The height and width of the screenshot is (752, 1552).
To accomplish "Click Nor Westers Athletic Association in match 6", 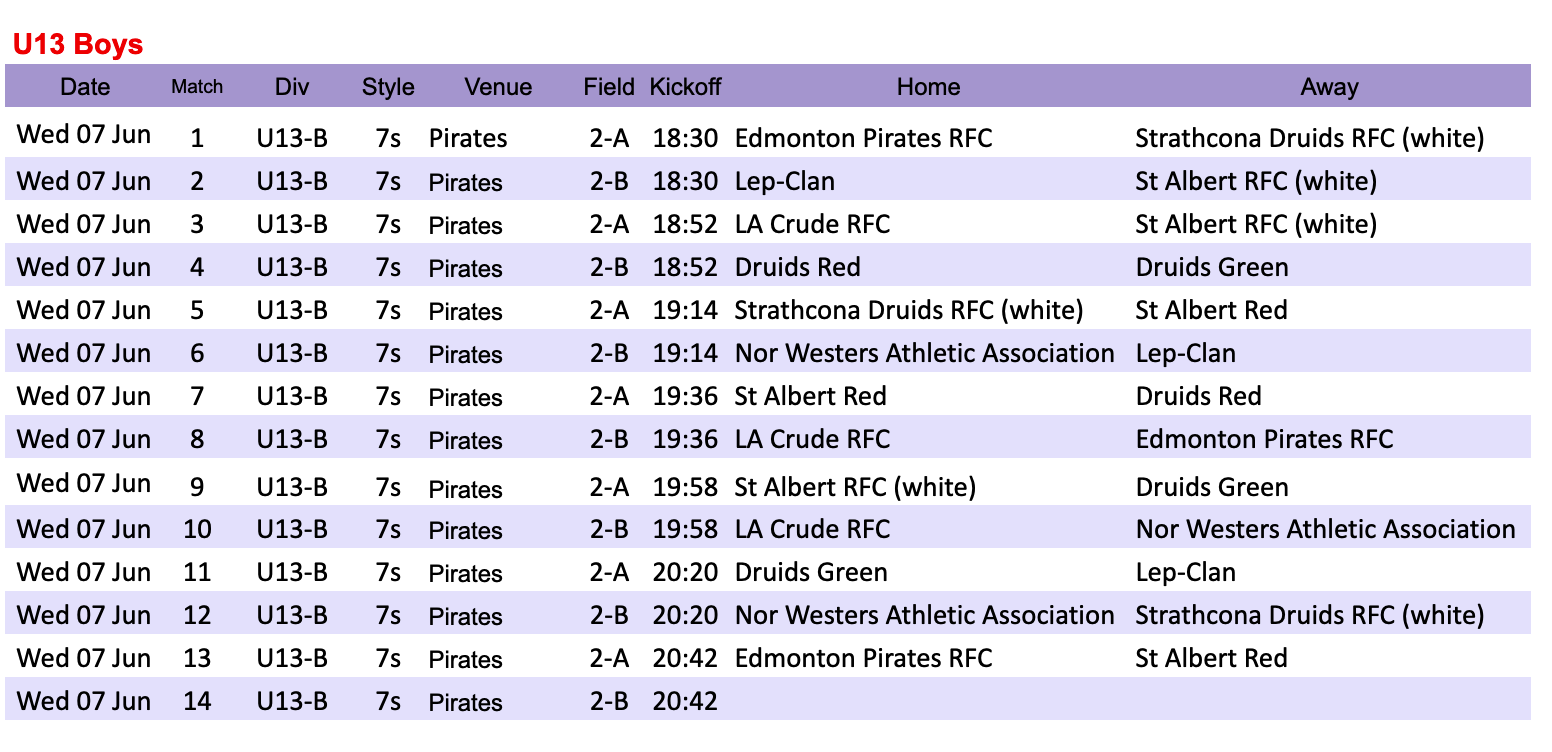I will point(925,353).
